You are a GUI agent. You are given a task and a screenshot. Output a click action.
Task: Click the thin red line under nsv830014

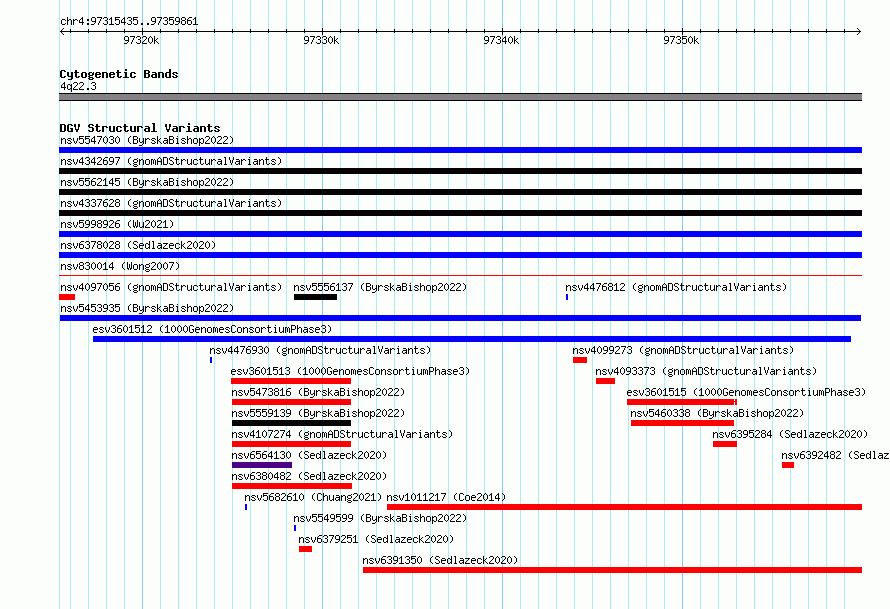click(460, 276)
